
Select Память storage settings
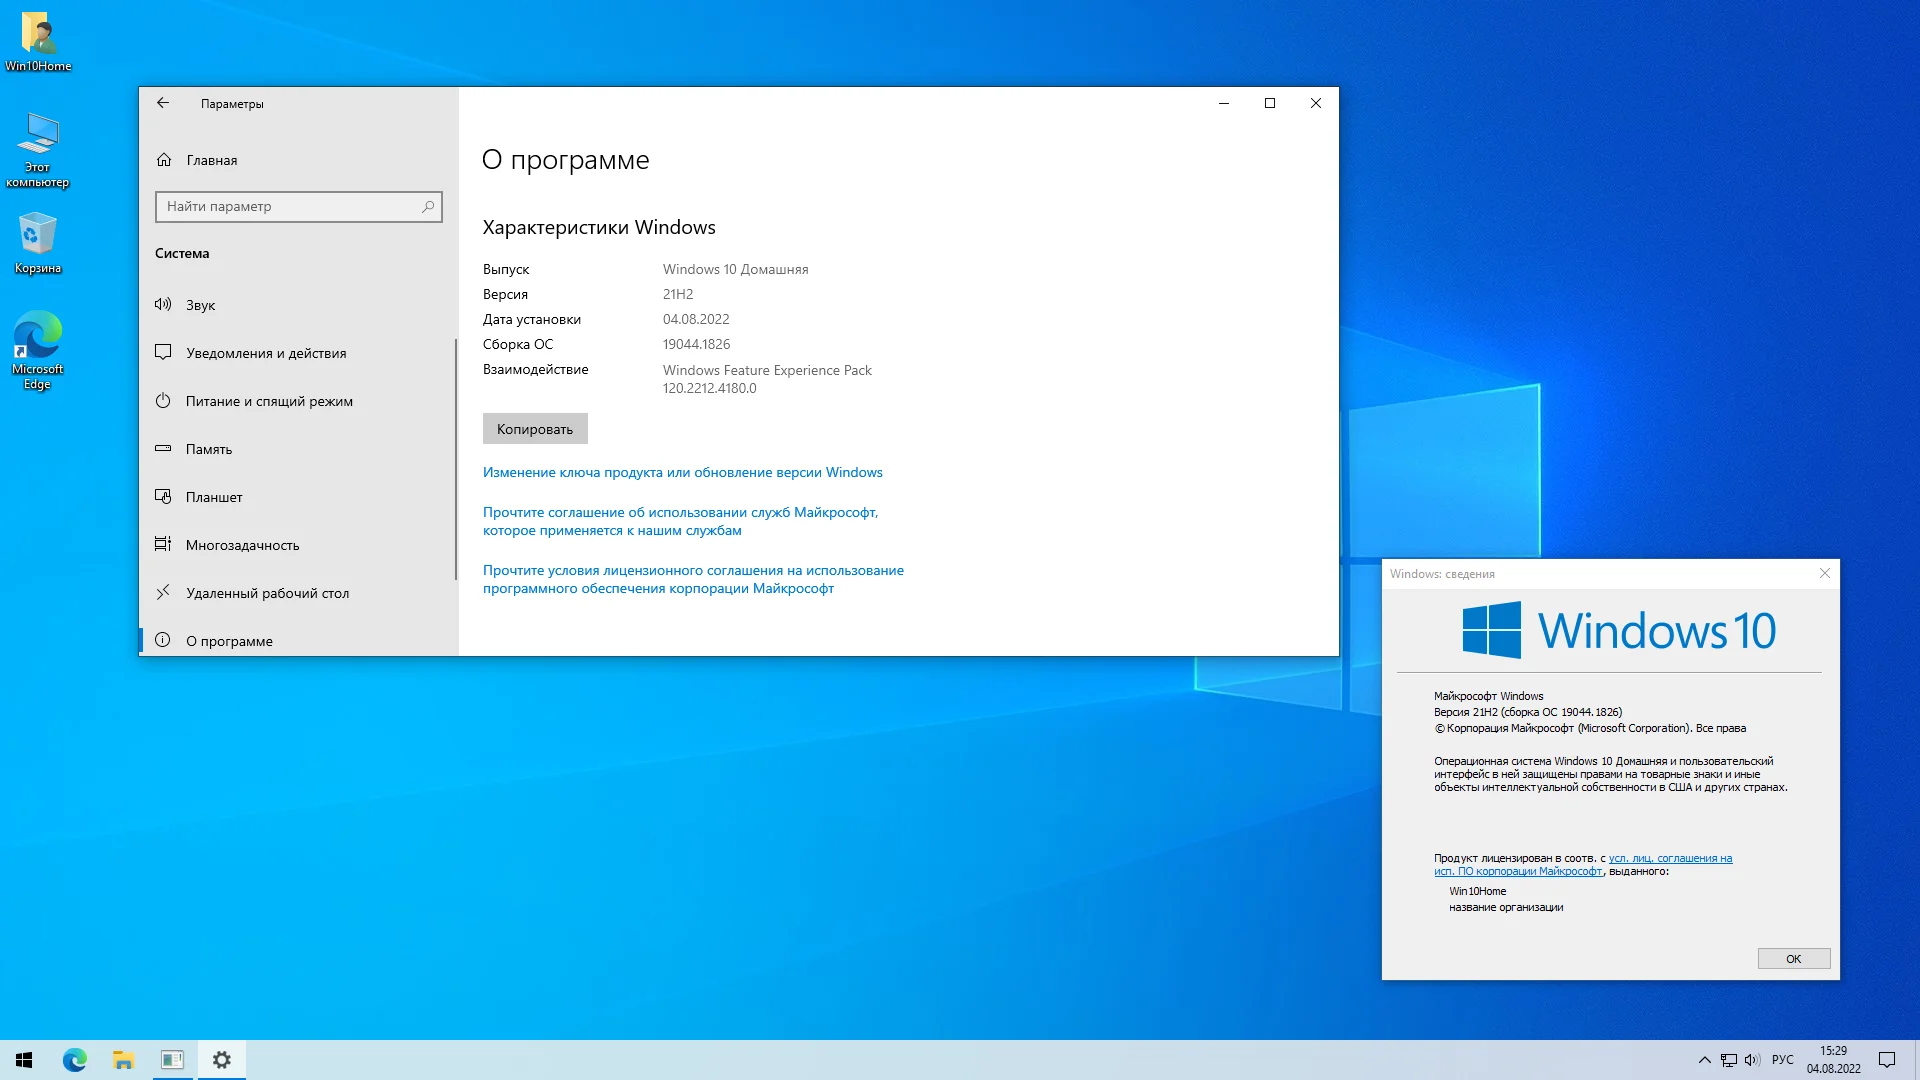[208, 449]
